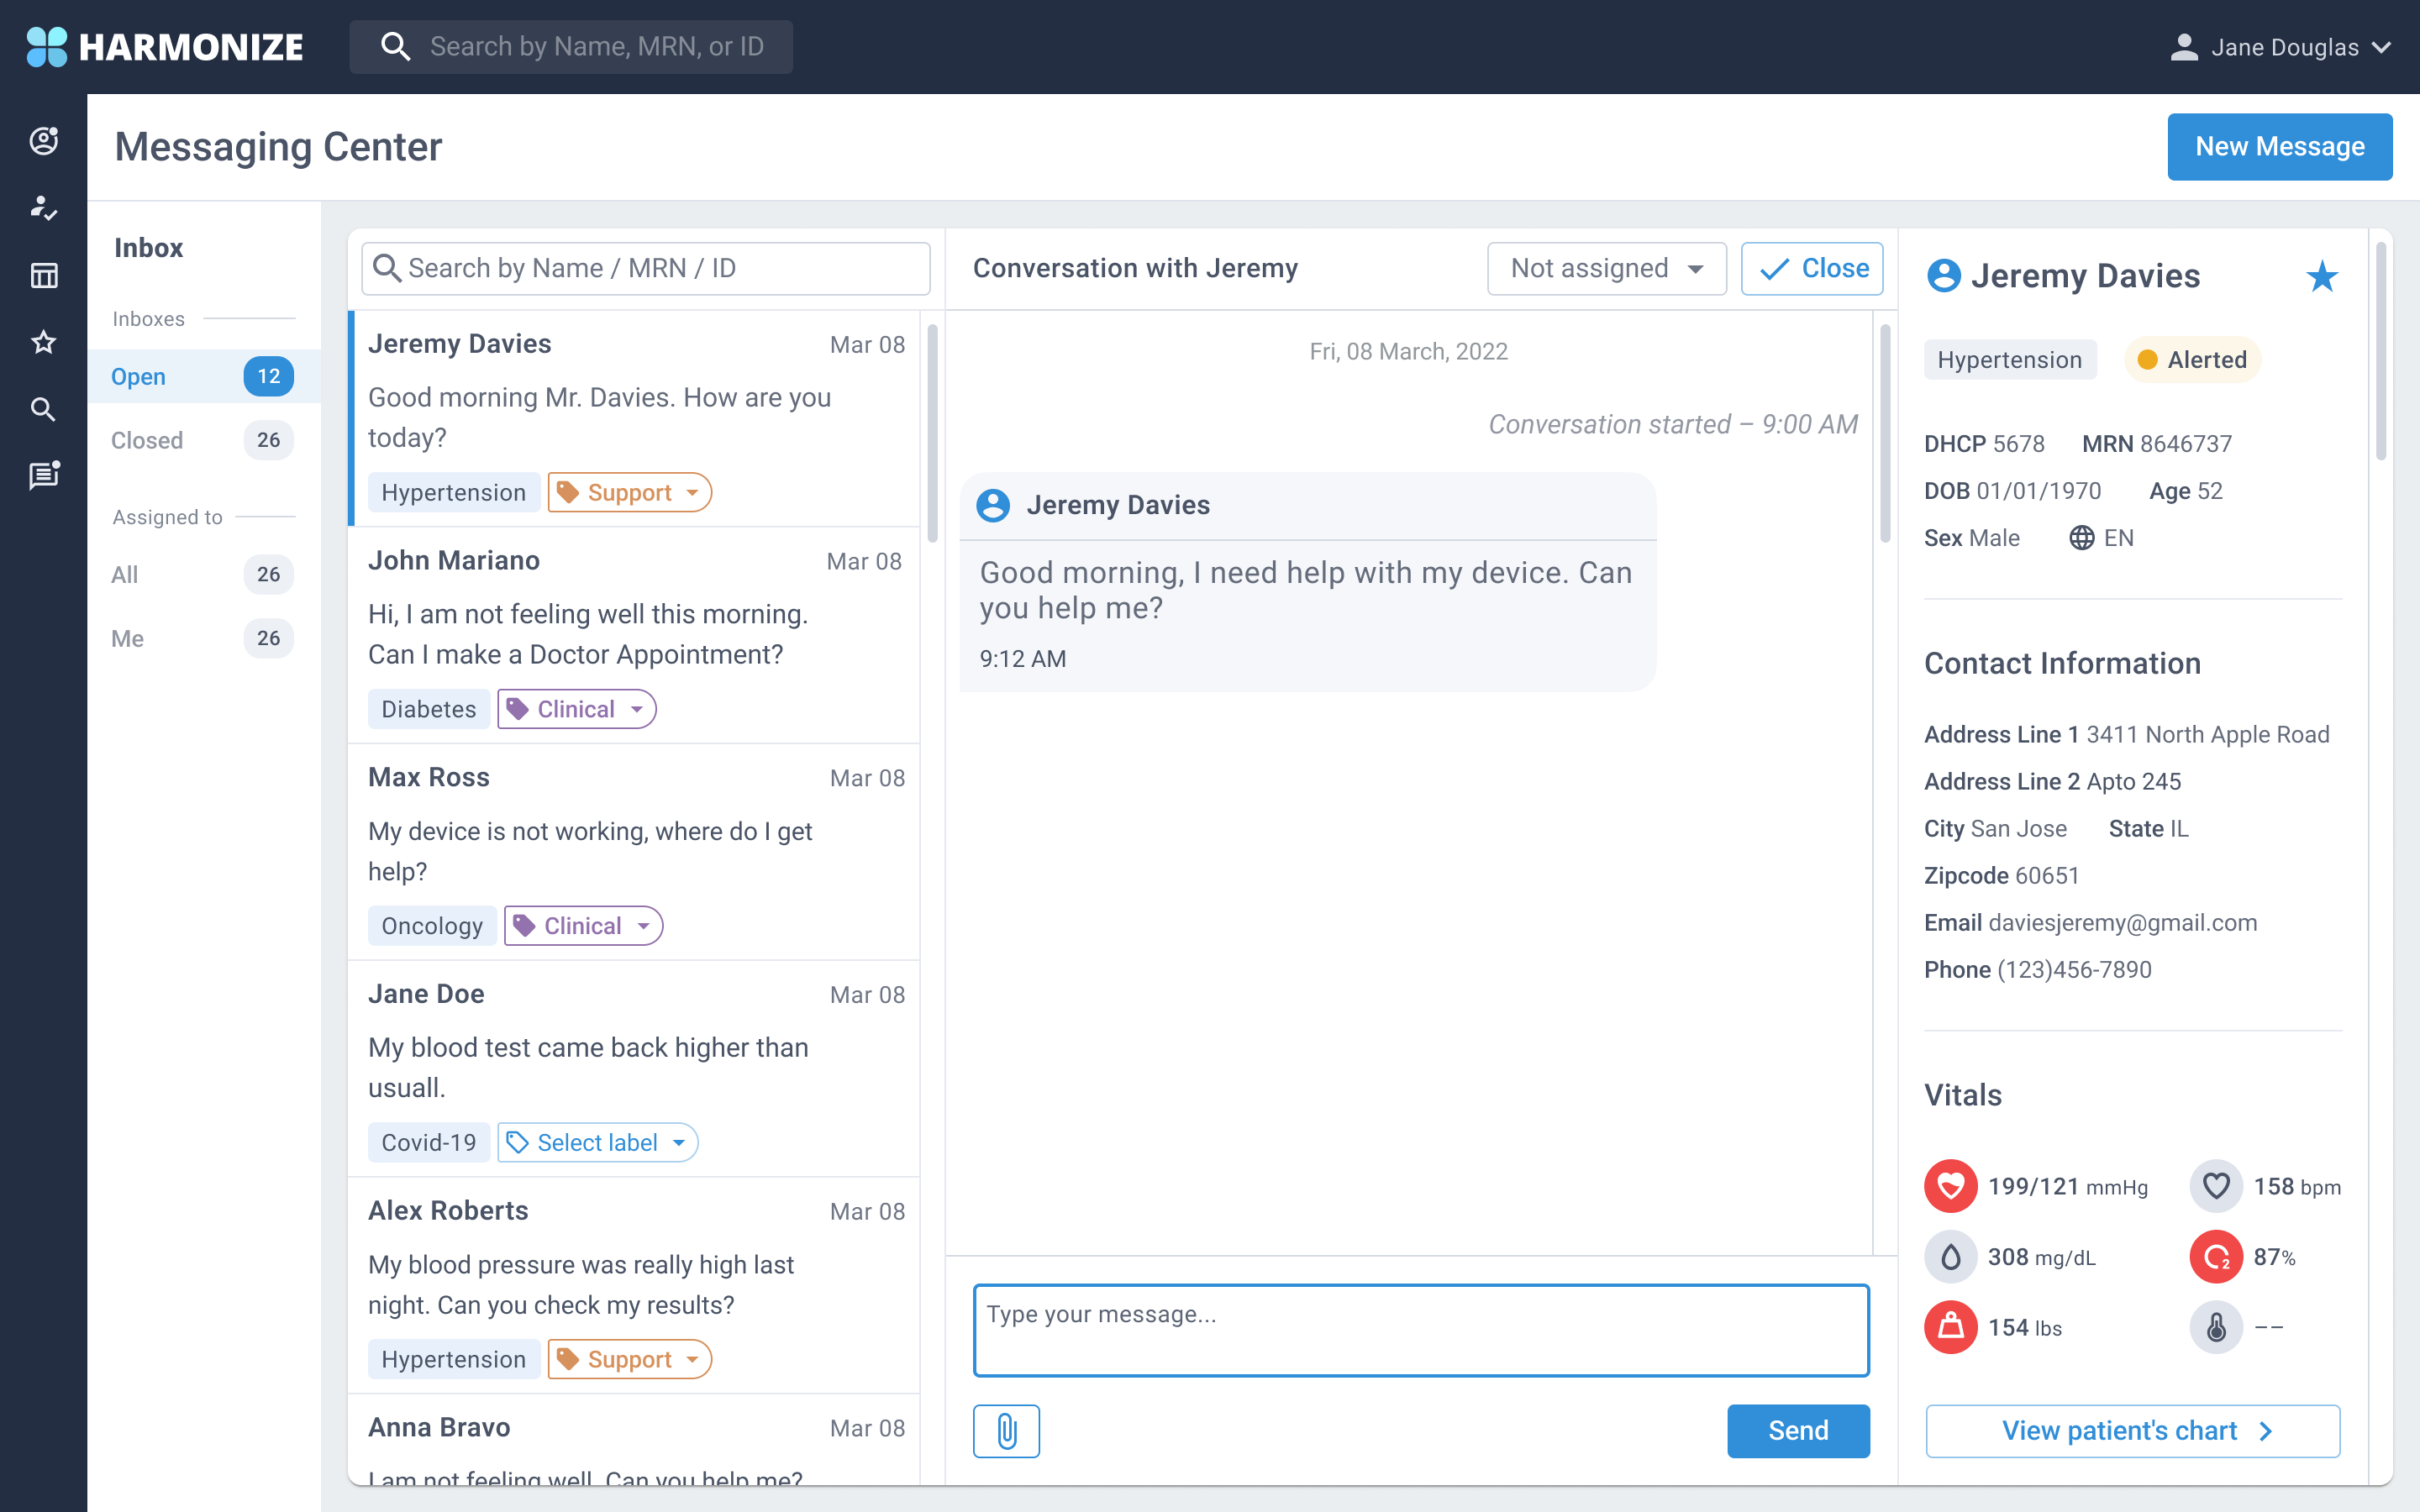
Task: Open the user tasks sidebar icon
Action: [x=43, y=208]
